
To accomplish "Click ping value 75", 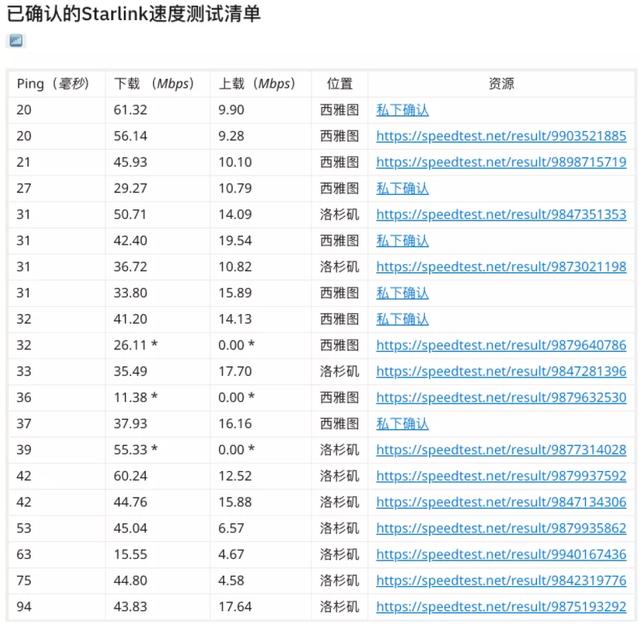I will coord(24,580).
